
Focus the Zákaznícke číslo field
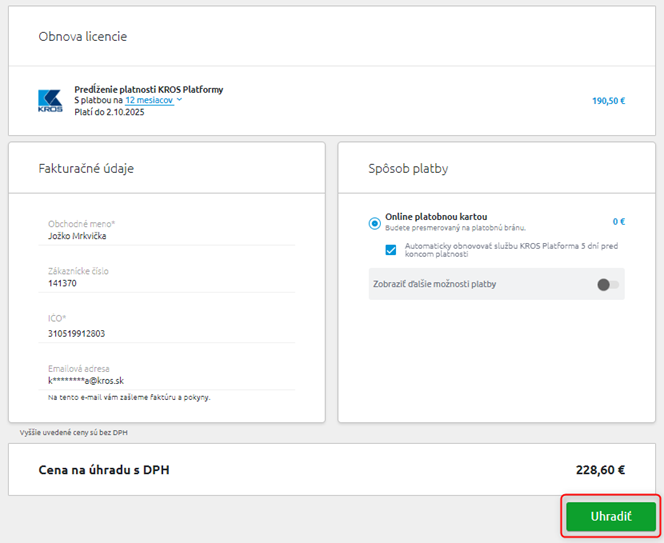pyautogui.click(x=170, y=283)
